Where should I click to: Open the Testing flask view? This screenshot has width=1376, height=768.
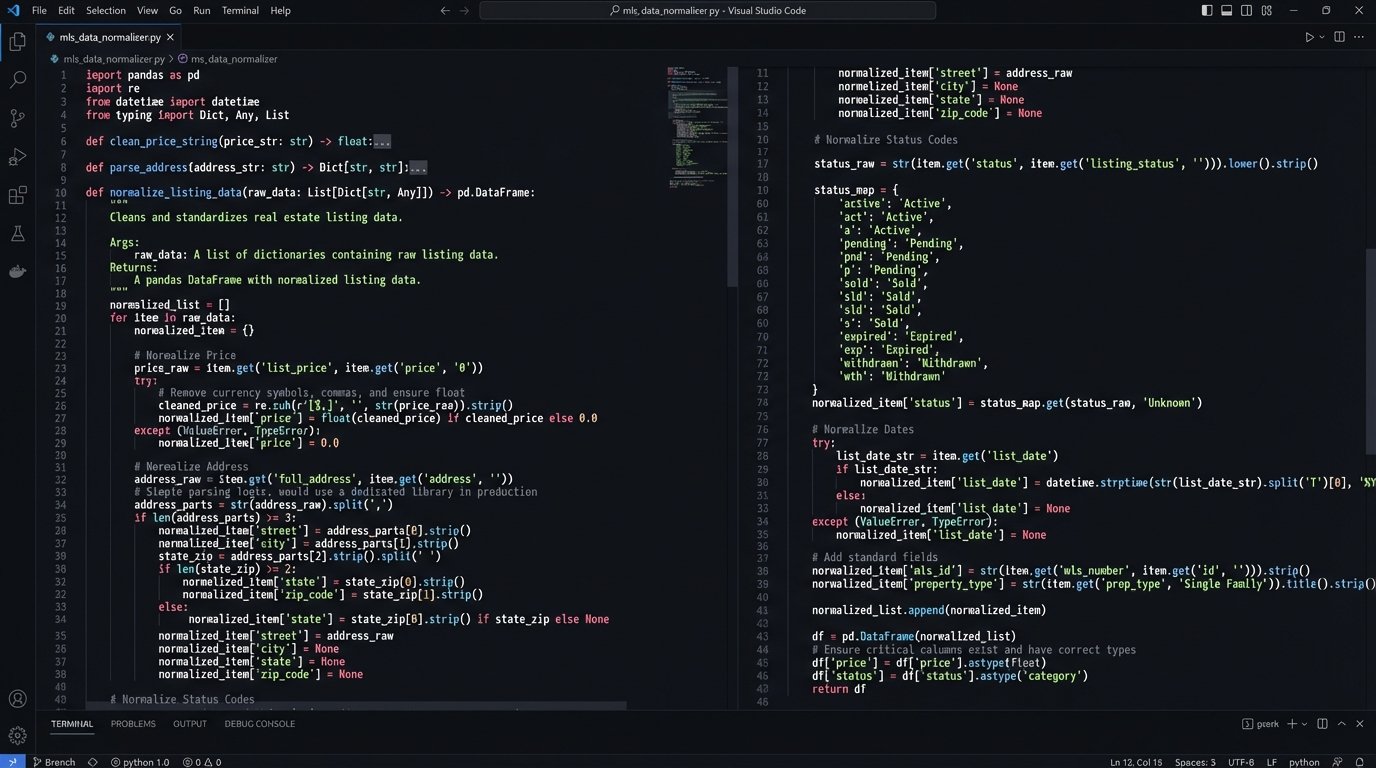point(17,234)
